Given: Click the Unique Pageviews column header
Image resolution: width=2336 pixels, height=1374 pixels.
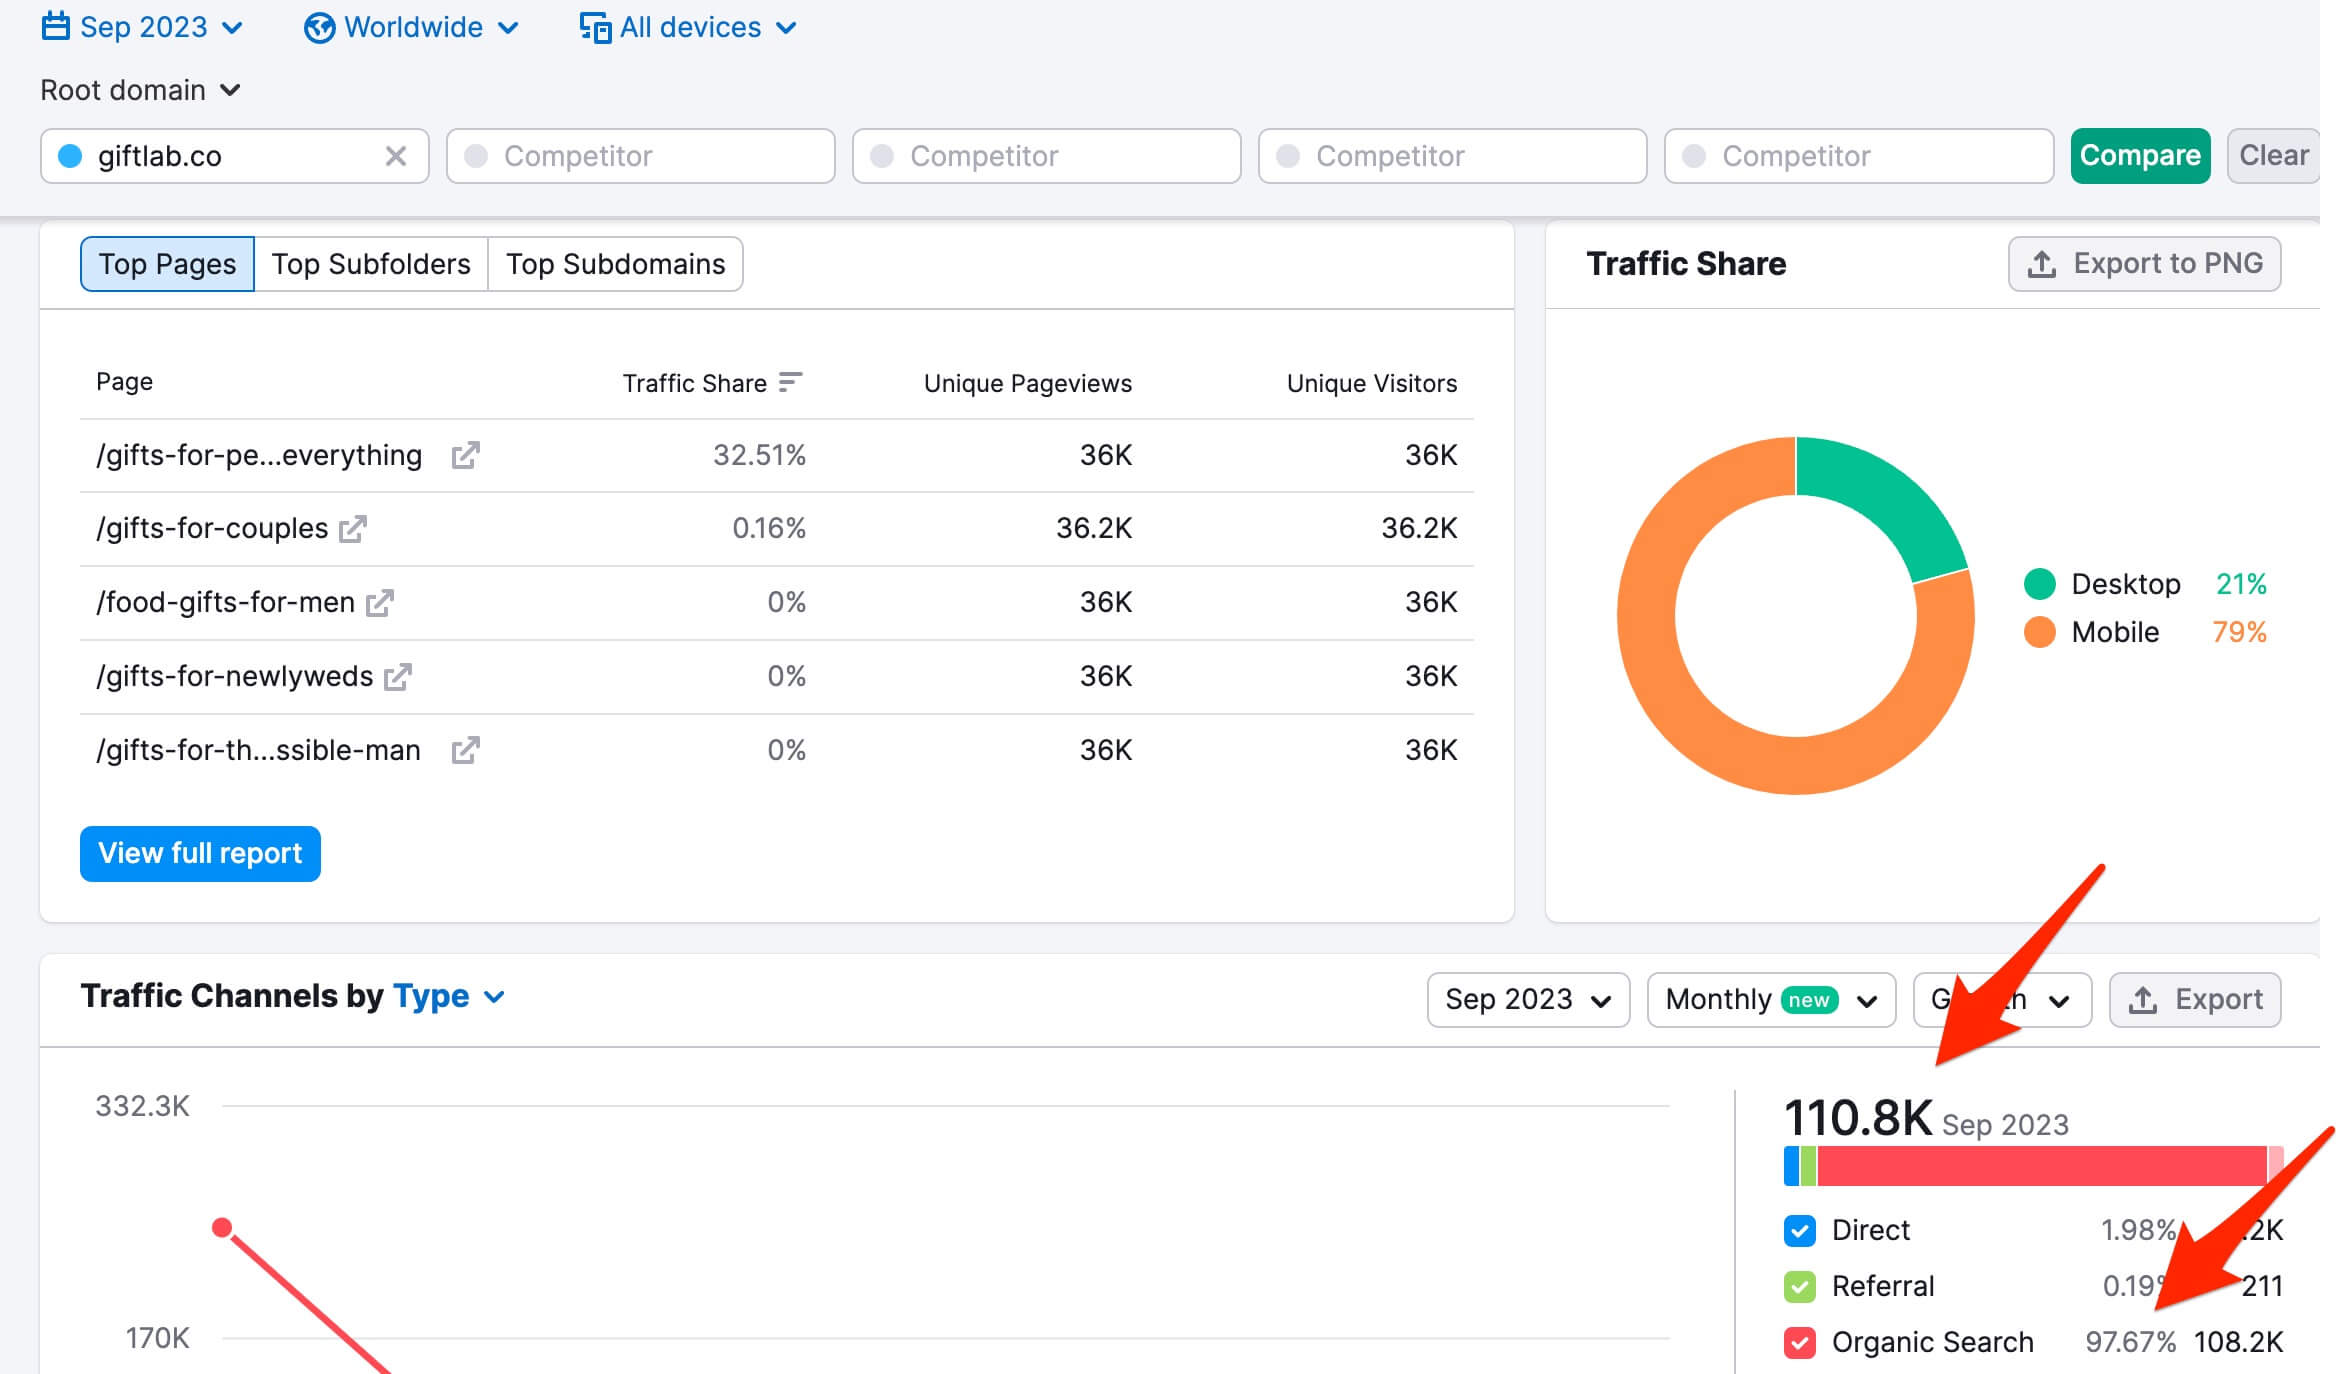Looking at the screenshot, I should tap(1027, 383).
